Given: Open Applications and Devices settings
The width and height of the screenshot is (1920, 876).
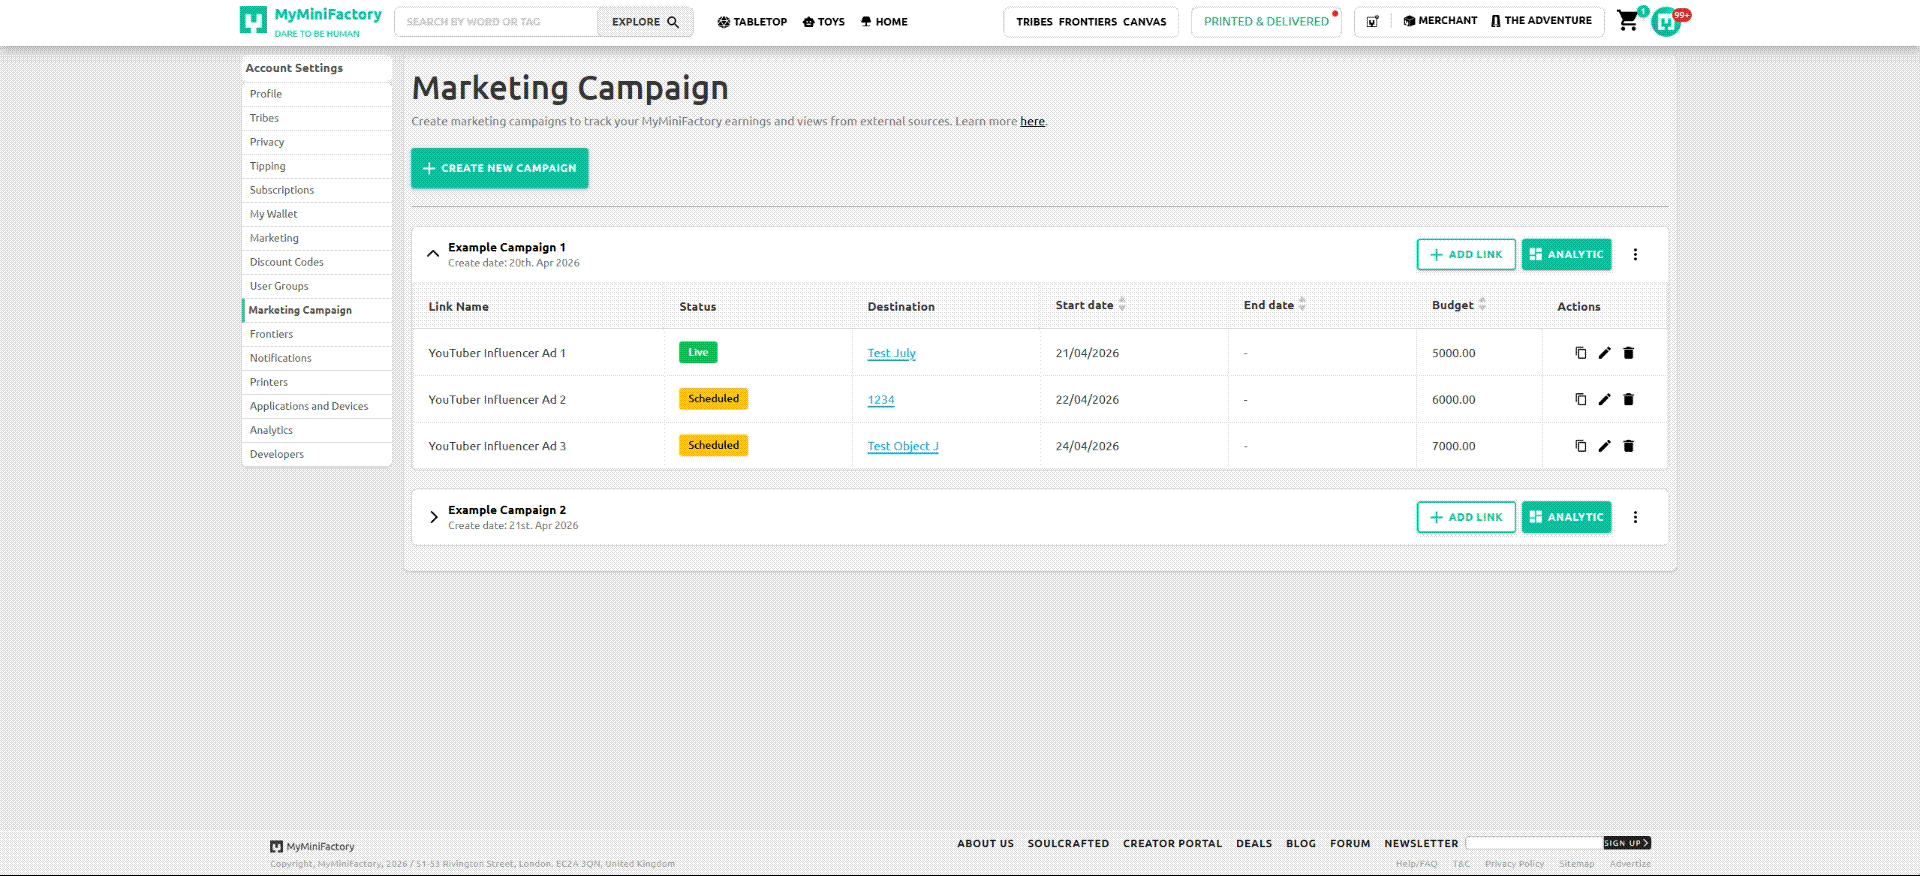Looking at the screenshot, I should (x=317, y=406).
